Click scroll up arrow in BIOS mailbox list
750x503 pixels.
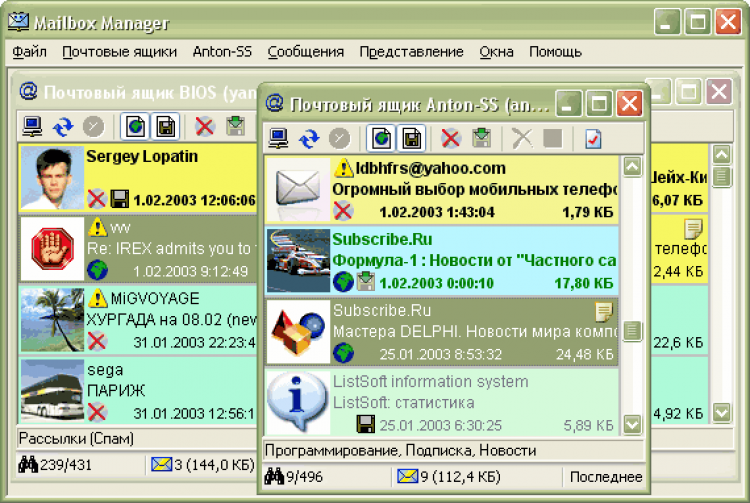[721, 154]
